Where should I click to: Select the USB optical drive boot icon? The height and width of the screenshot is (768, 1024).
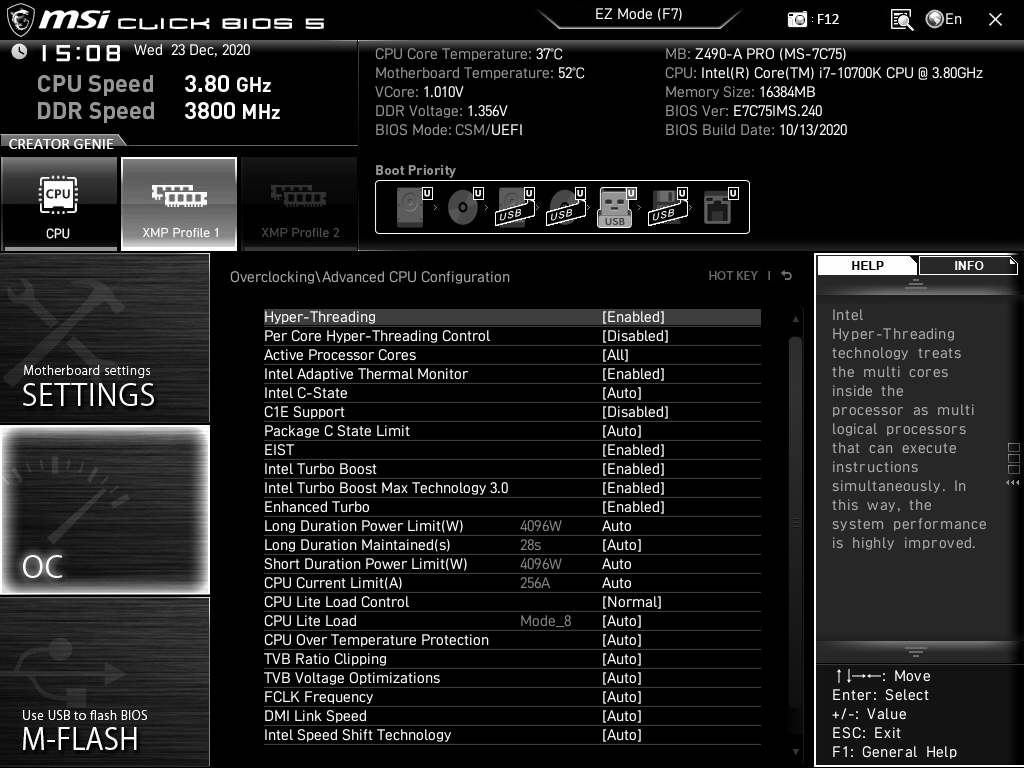coord(566,206)
